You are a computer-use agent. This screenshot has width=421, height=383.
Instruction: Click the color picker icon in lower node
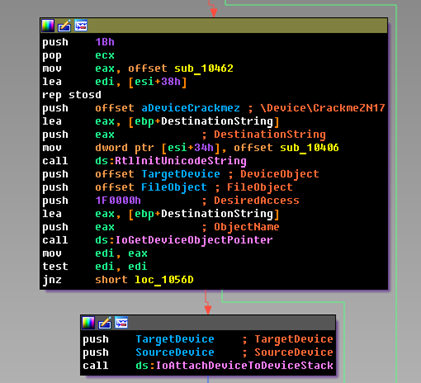pos(88,323)
